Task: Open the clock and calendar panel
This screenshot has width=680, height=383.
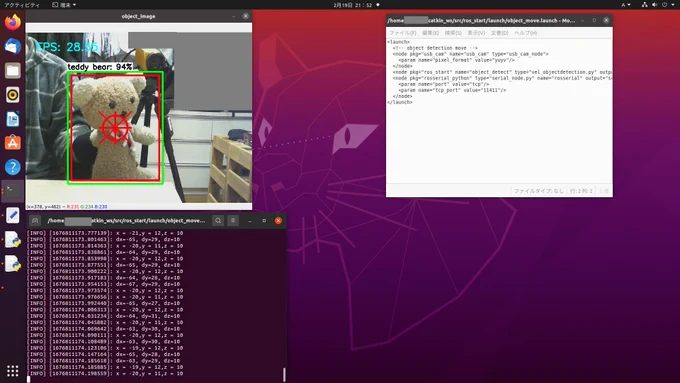Action: [x=353, y=5]
